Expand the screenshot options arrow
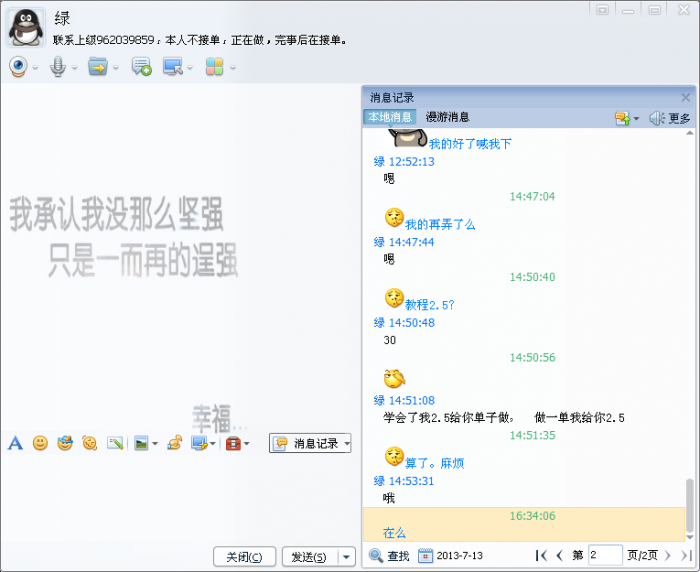Viewport: 700px width, 572px height. click(213, 444)
